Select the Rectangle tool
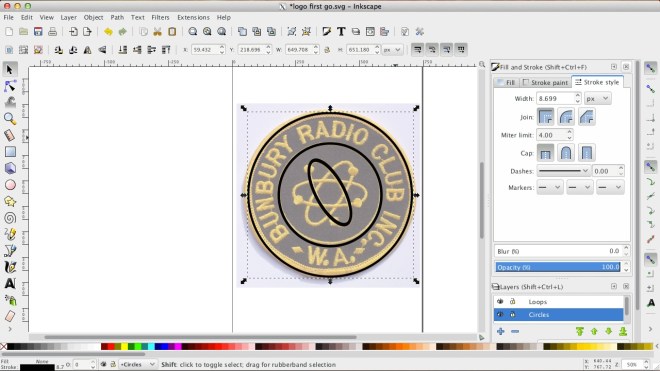660x371 pixels. click(x=10, y=152)
